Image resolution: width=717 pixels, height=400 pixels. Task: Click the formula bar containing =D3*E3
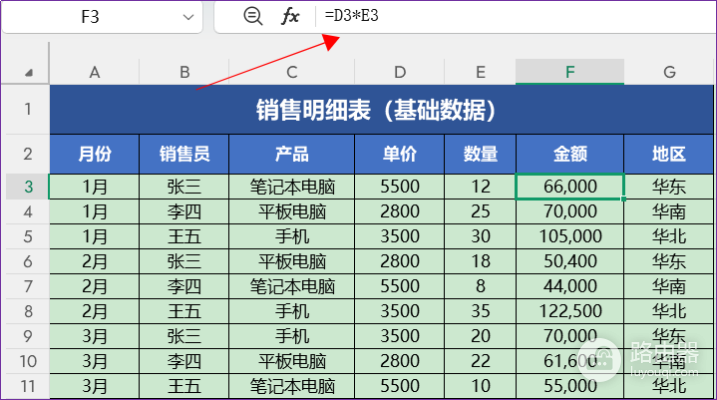514,16
